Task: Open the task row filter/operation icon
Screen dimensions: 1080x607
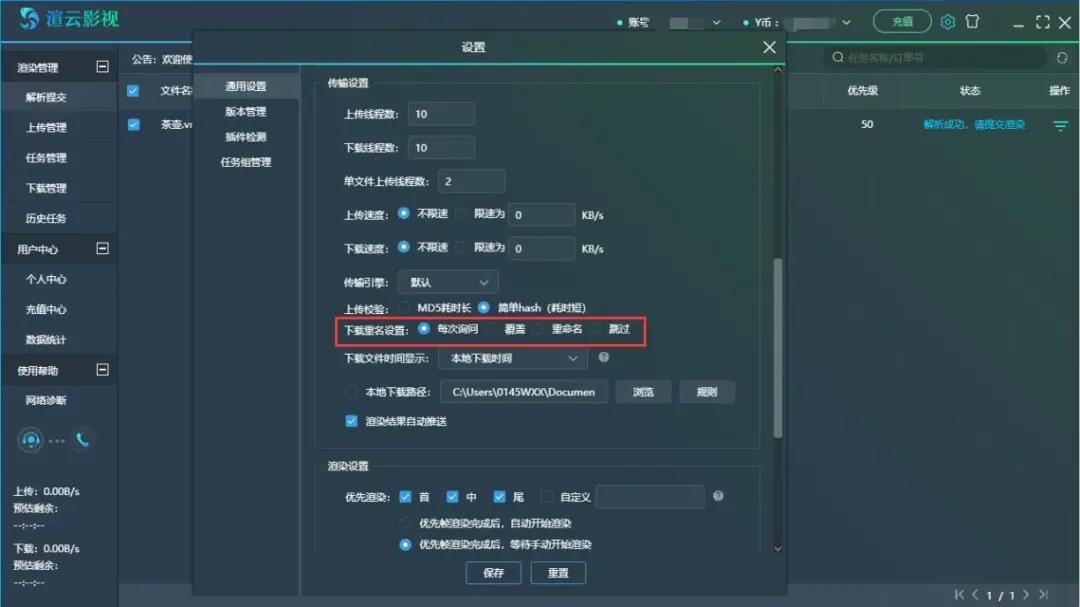Action: pos(1060,125)
